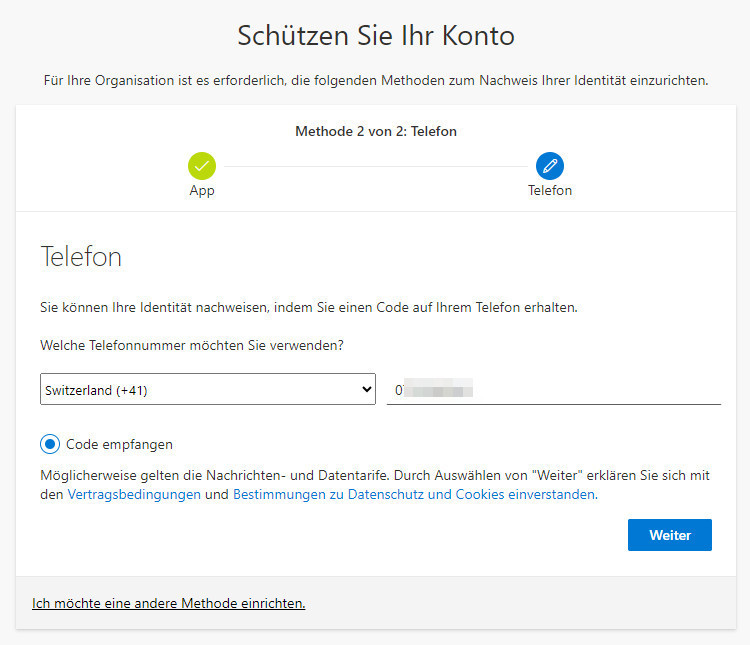Click the progress line between App and Telefon
Viewport: 750px width, 645px height.
click(x=375, y=166)
